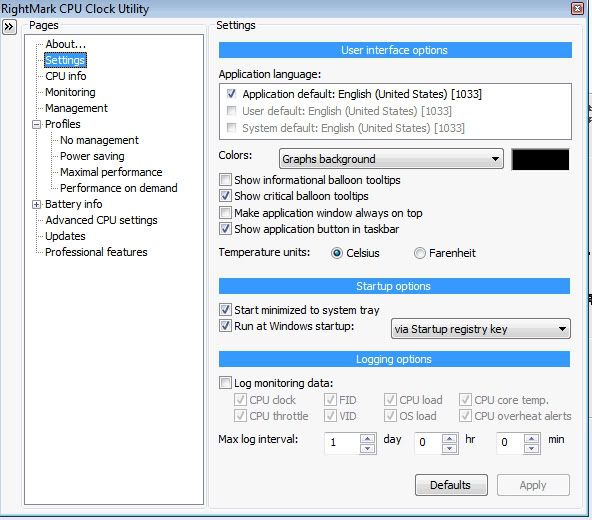Image resolution: width=592 pixels, height=520 pixels.
Task: Increase the Max log interval min value
Action: coord(532,438)
